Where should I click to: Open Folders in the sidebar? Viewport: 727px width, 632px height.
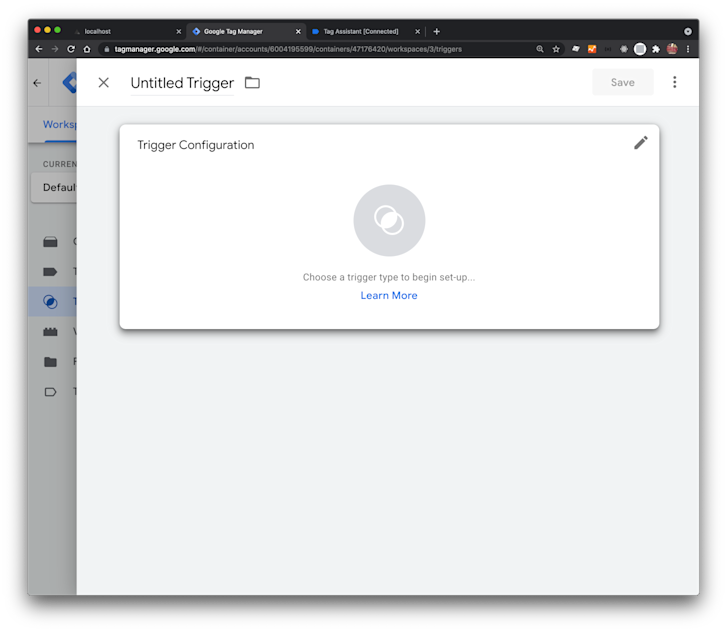point(53,362)
